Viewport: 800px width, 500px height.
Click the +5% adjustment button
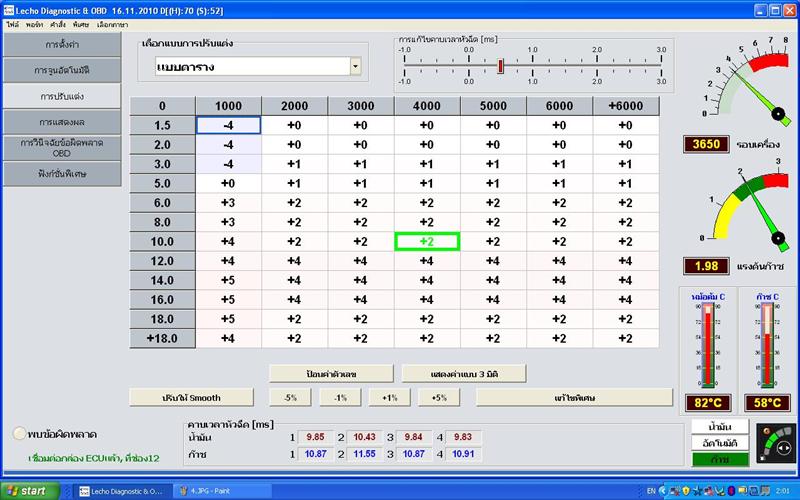[439, 397]
